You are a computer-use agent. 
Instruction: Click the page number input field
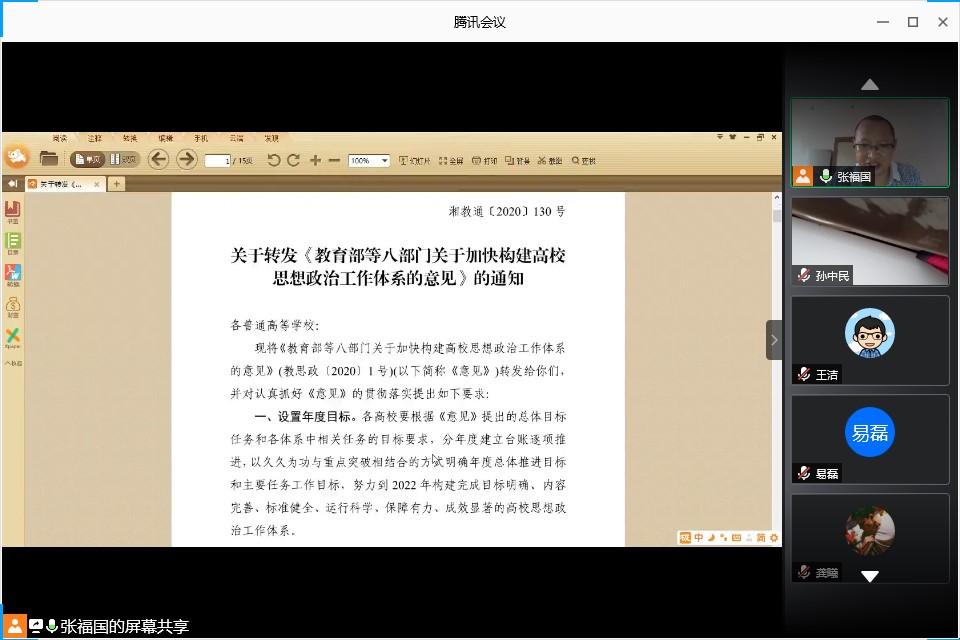click(x=216, y=160)
